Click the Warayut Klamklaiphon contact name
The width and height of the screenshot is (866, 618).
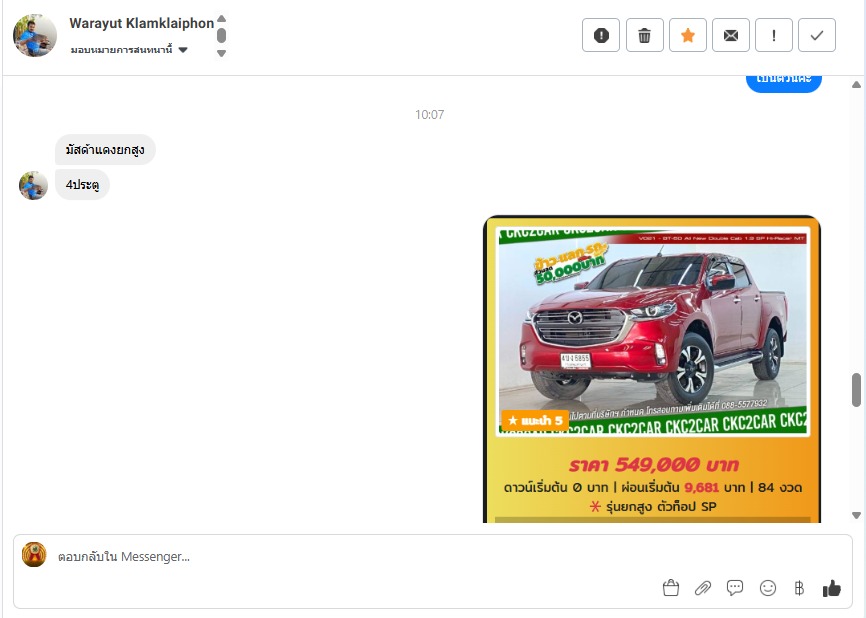click(x=141, y=23)
